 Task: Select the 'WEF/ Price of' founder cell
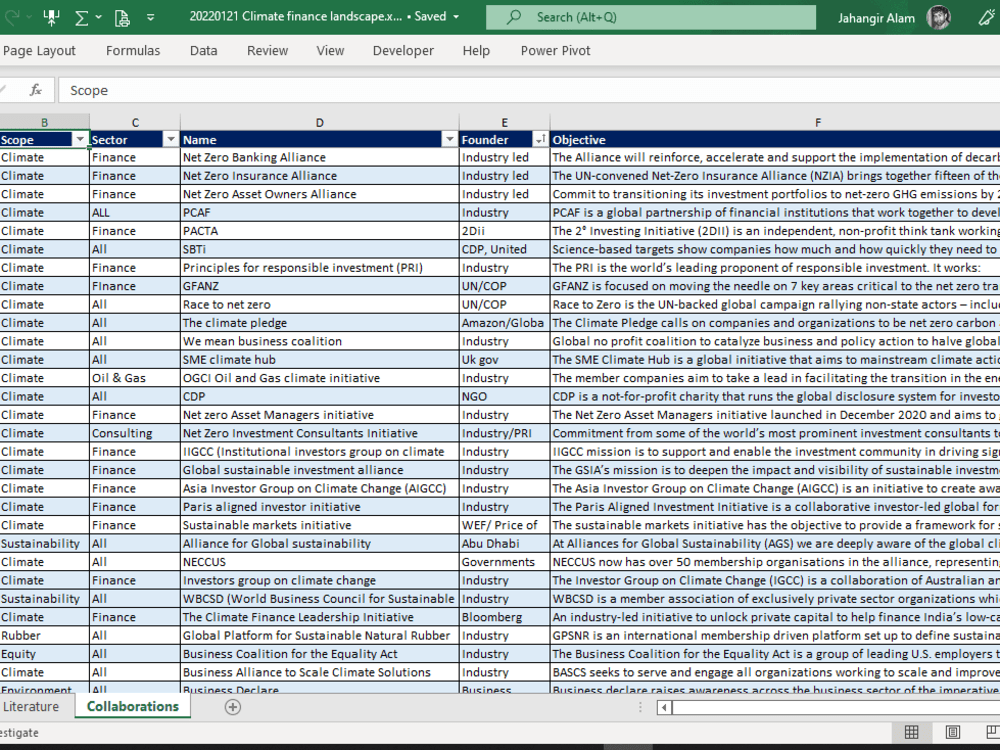coord(504,526)
